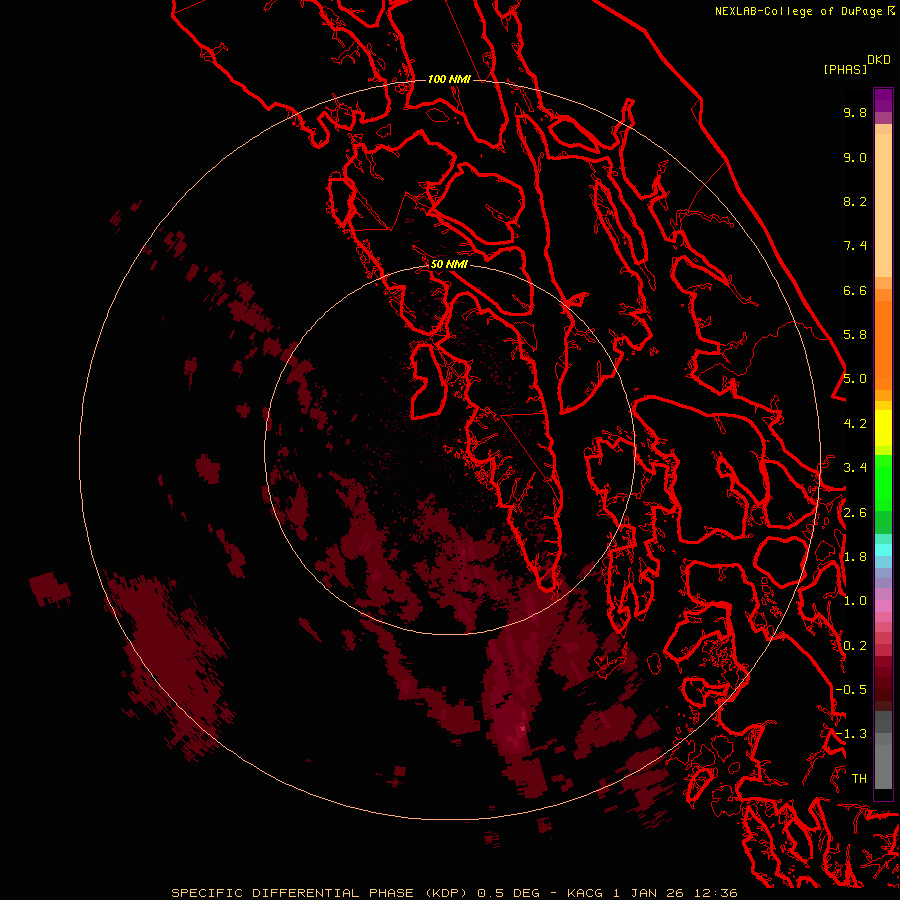
Task: Click the 9.8 value on the color scale
Action: pos(855,112)
